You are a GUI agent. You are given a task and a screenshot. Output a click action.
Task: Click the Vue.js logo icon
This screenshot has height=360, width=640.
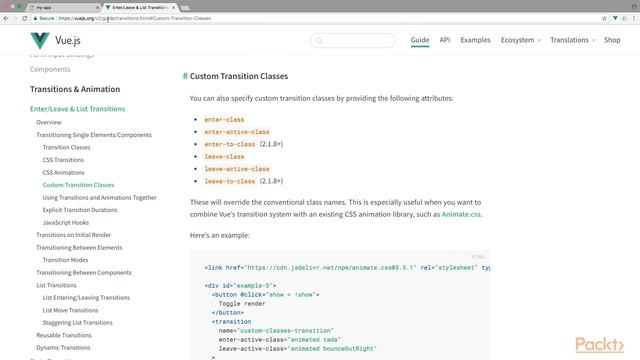[40, 41]
